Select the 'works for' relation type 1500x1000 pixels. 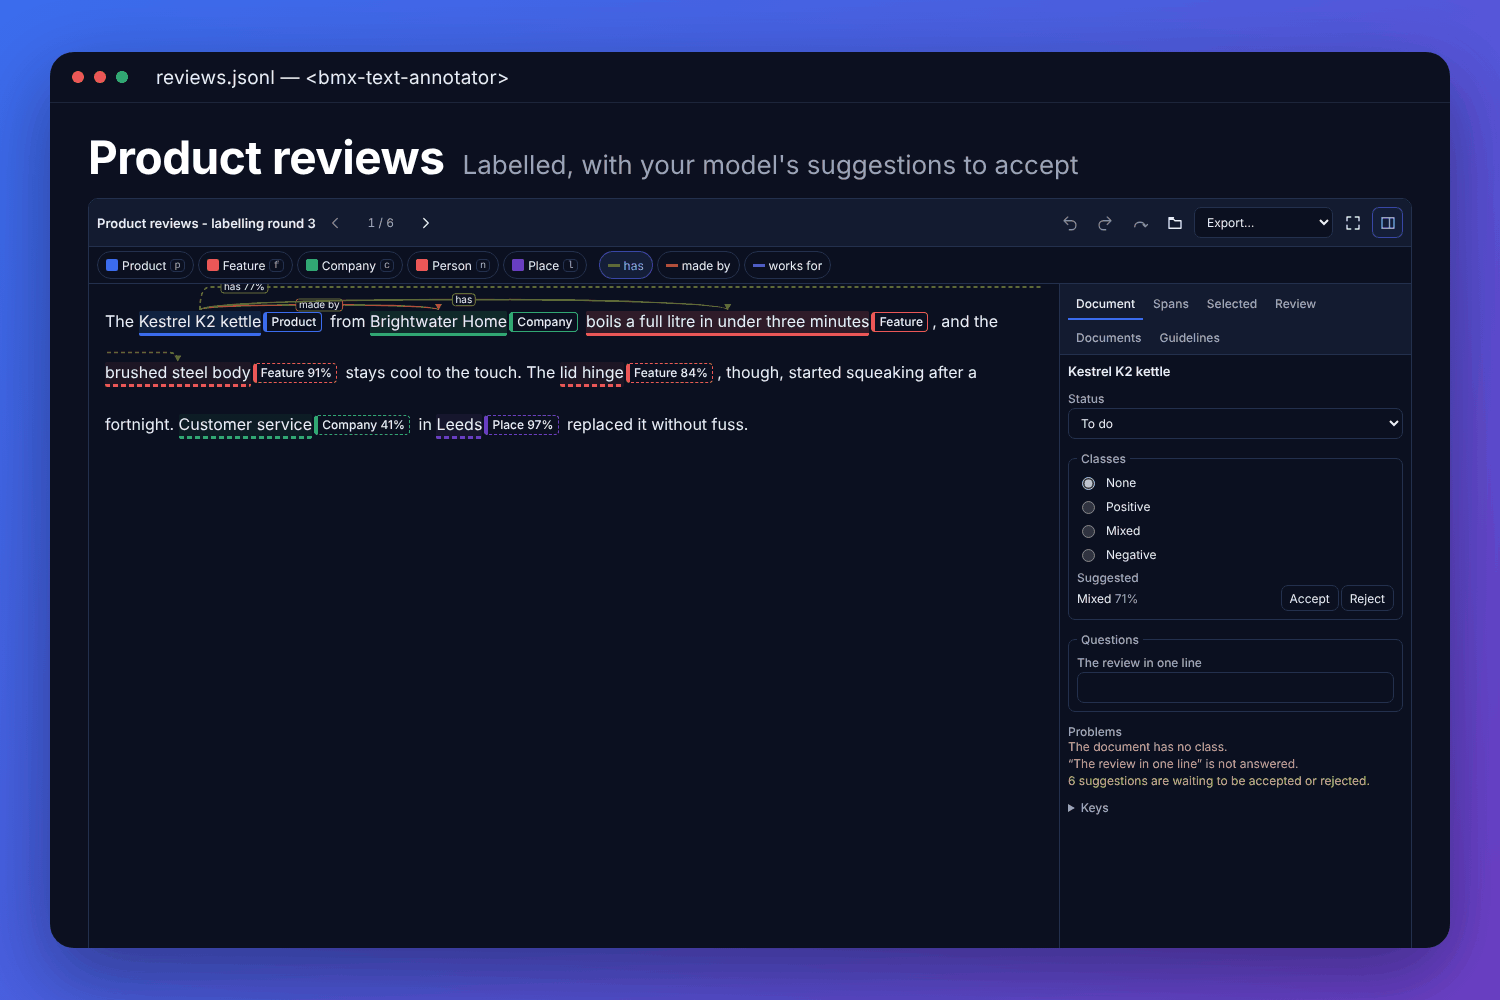(787, 266)
